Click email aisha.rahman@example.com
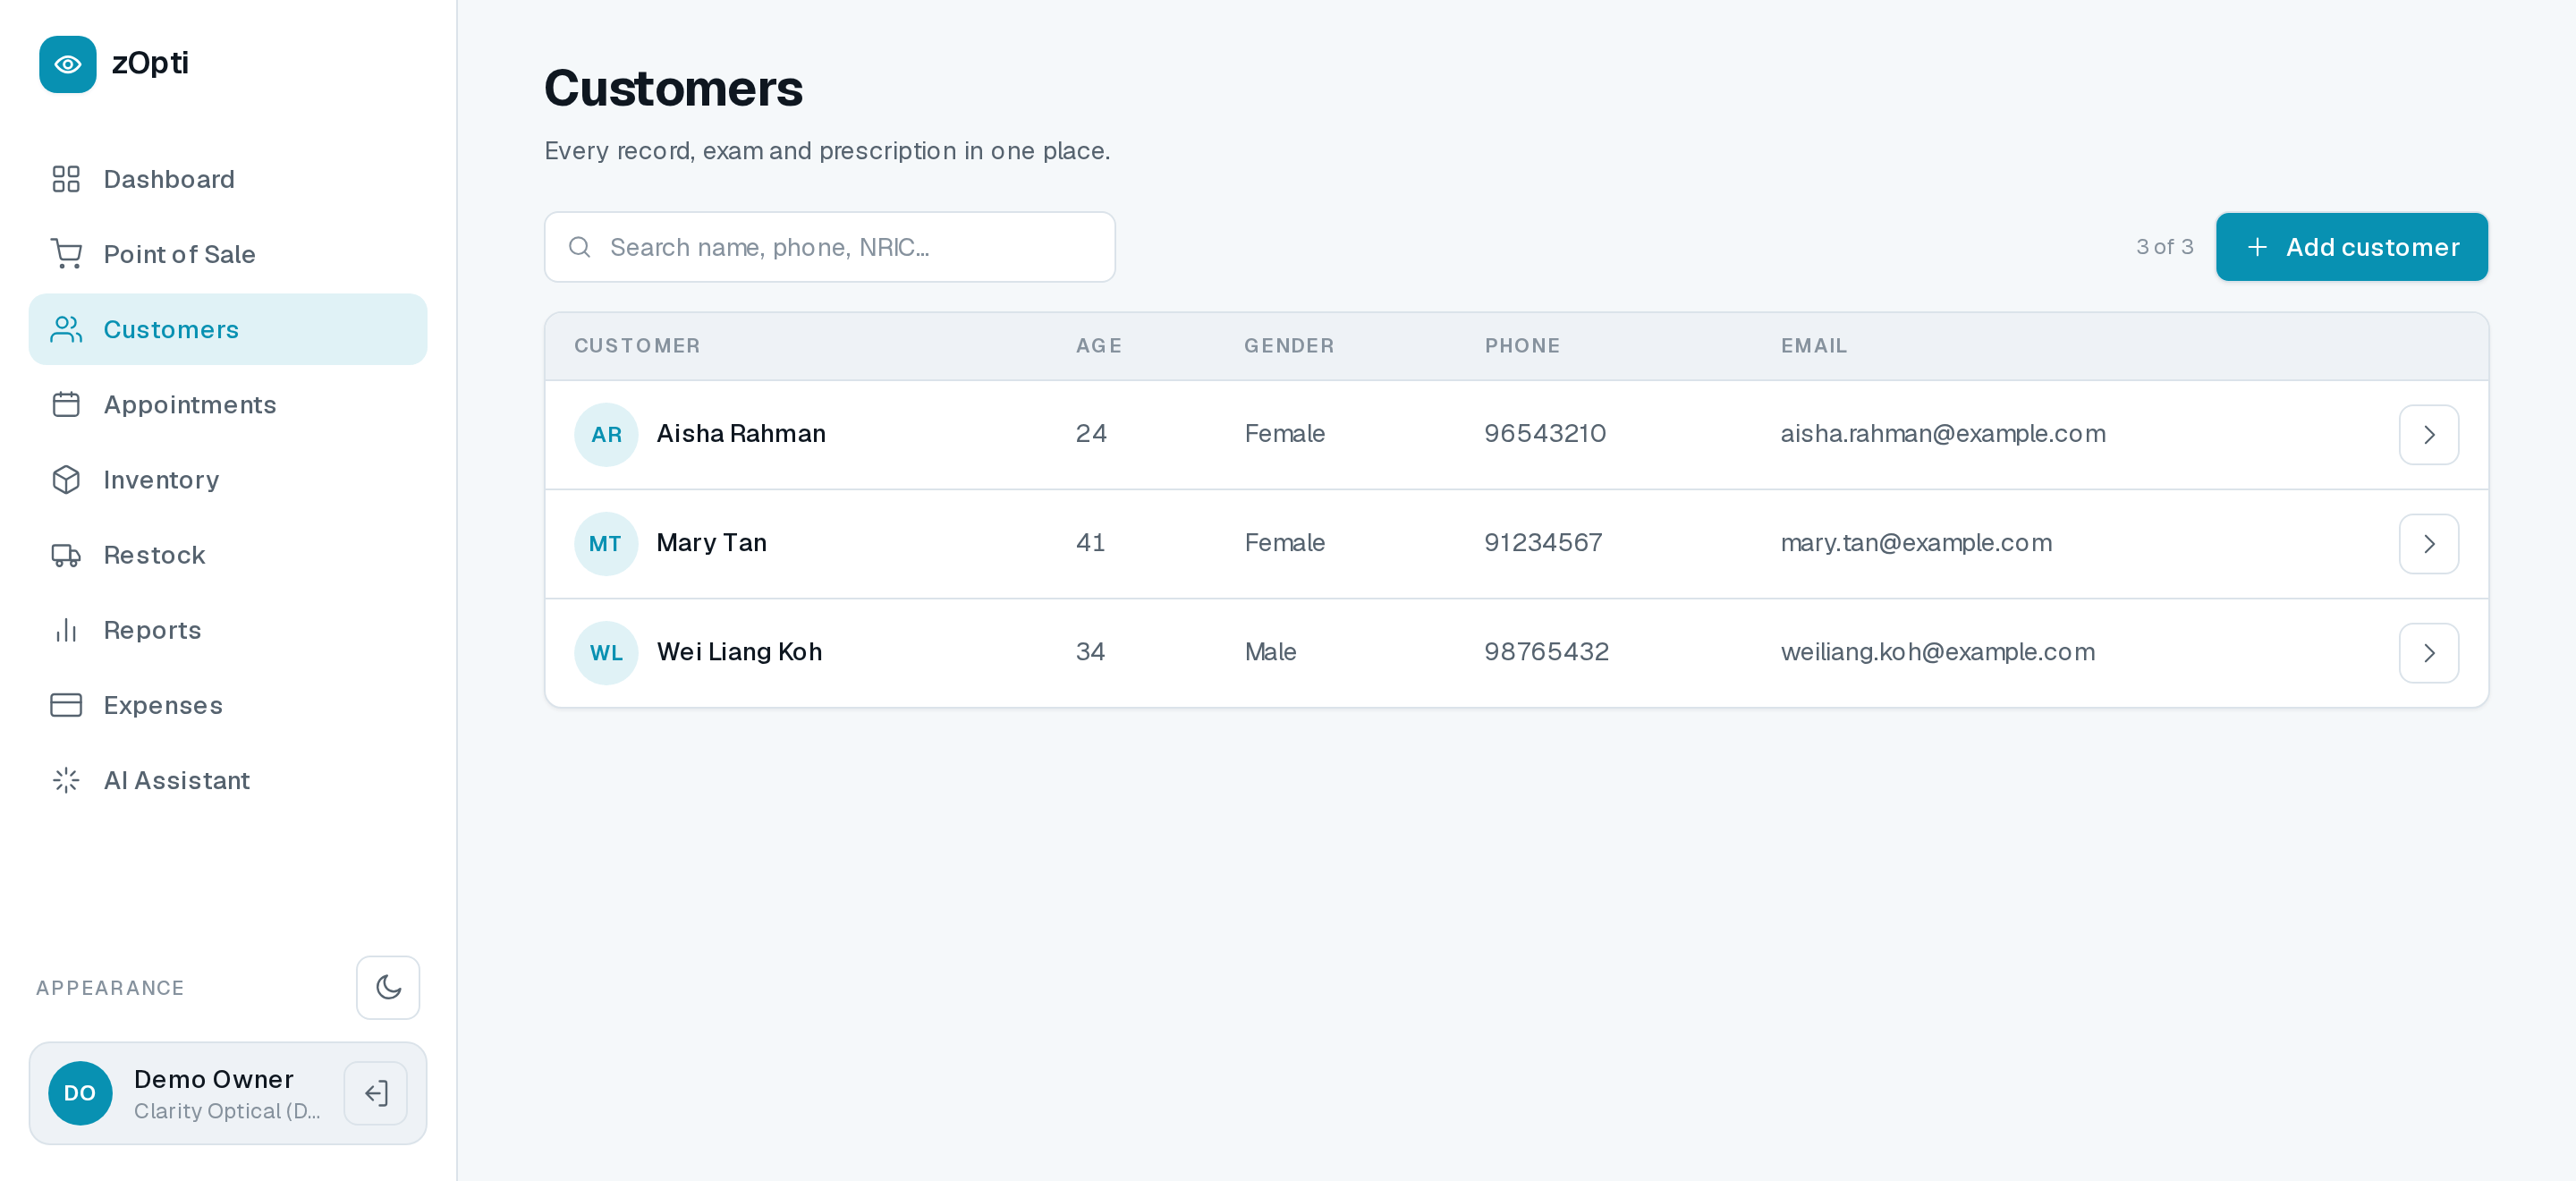The width and height of the screenshot is (2576, 1181). 1943,433
